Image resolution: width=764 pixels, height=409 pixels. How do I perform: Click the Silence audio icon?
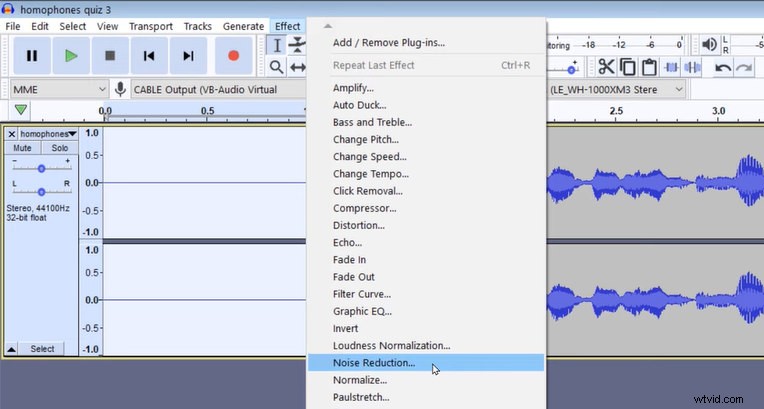pos(692,67)
